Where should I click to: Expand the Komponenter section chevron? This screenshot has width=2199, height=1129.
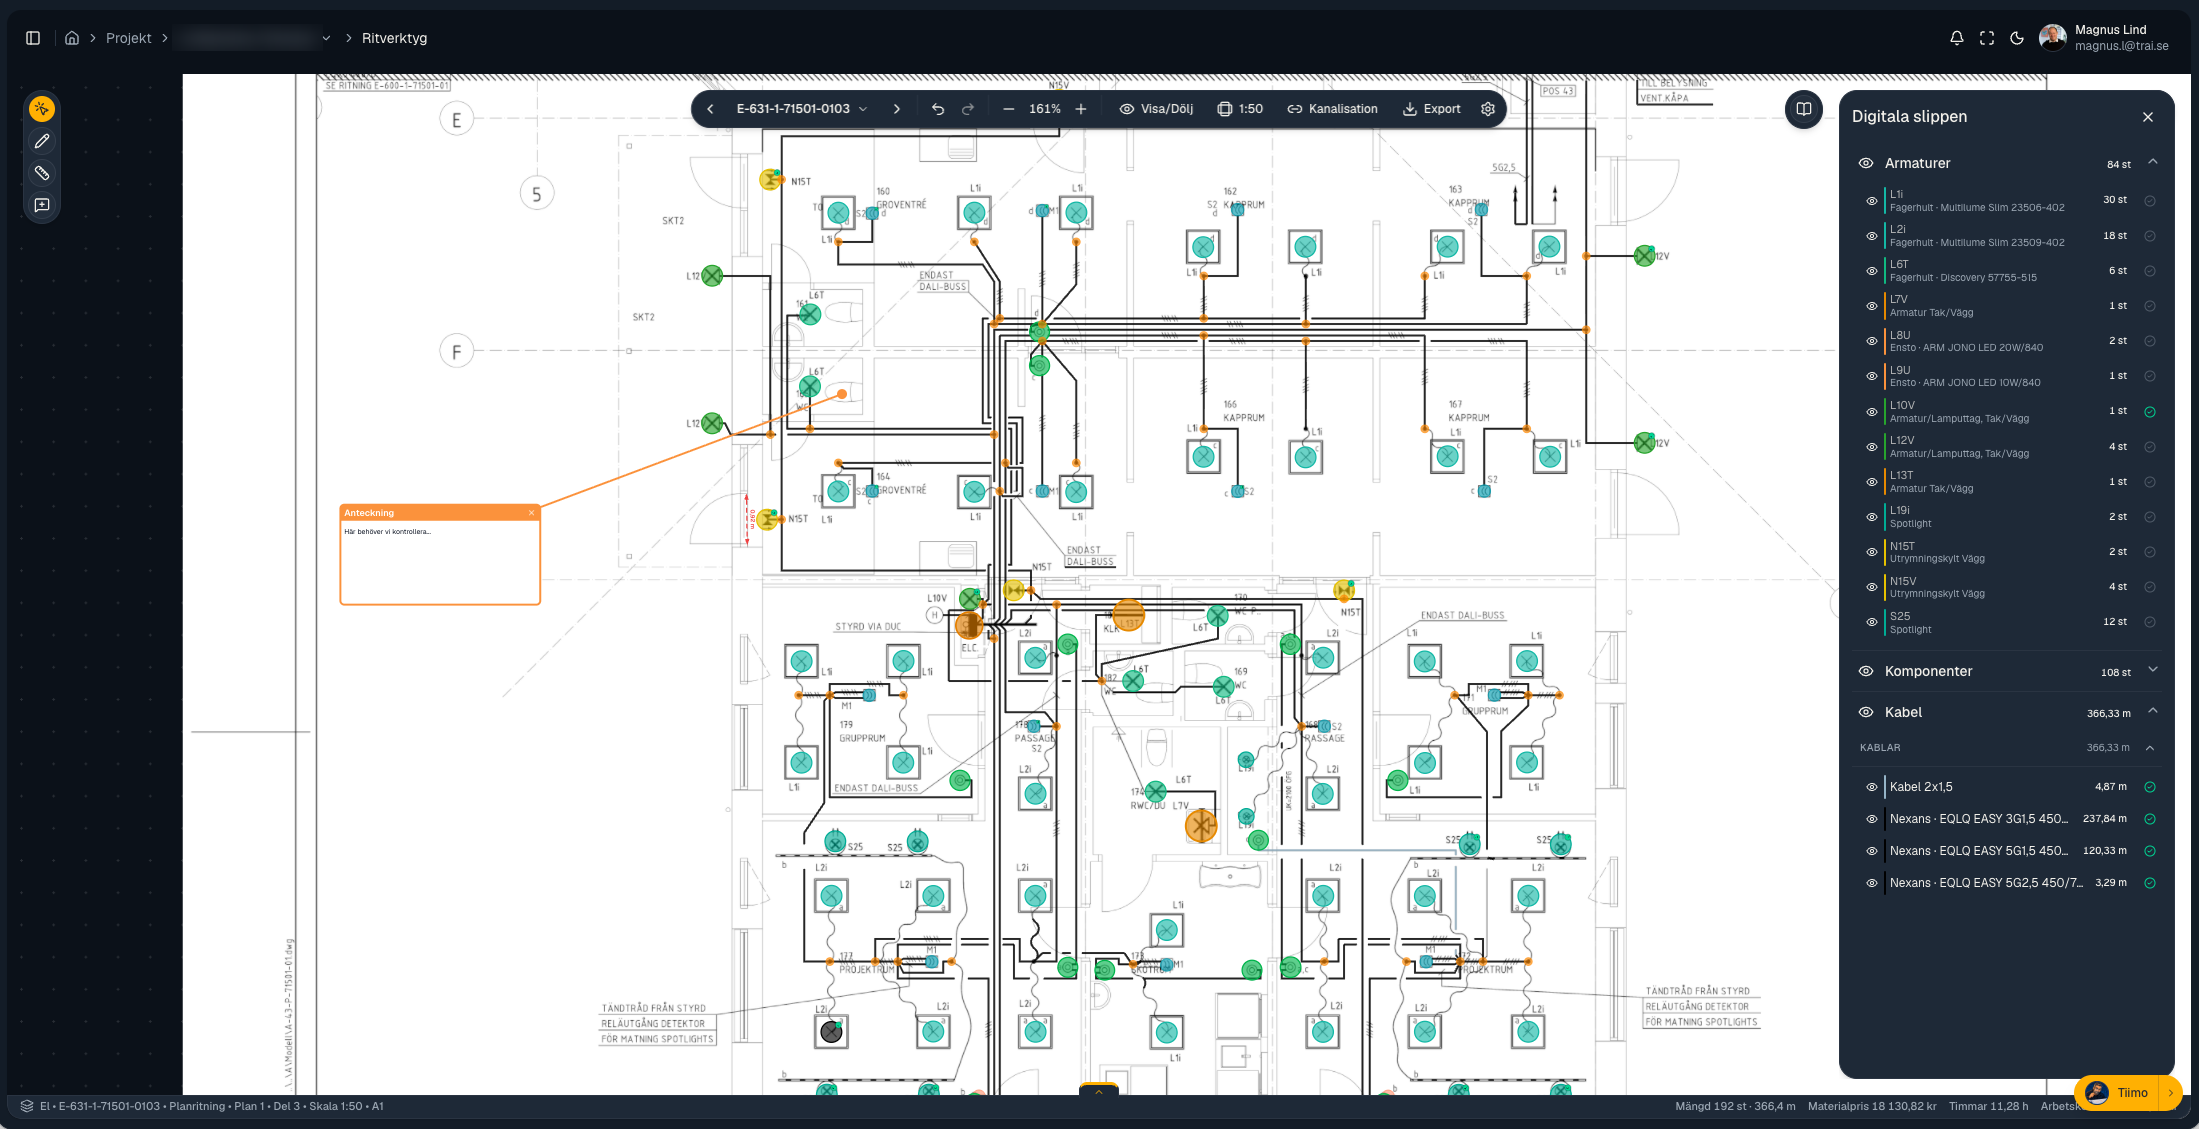point(2153,670)
